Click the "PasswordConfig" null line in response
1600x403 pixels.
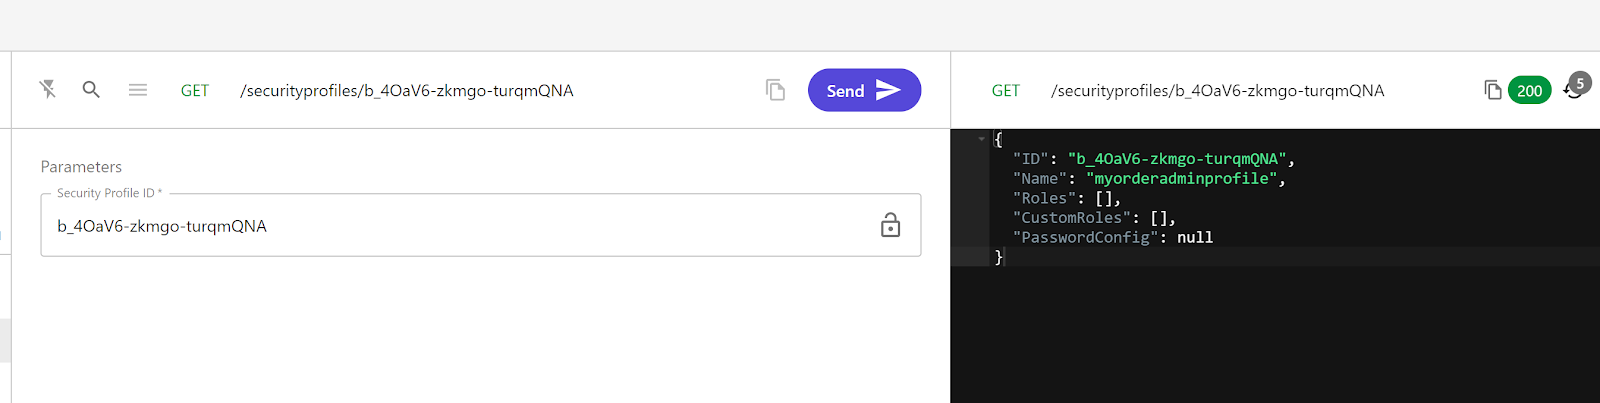click(x=1113, y=237)
